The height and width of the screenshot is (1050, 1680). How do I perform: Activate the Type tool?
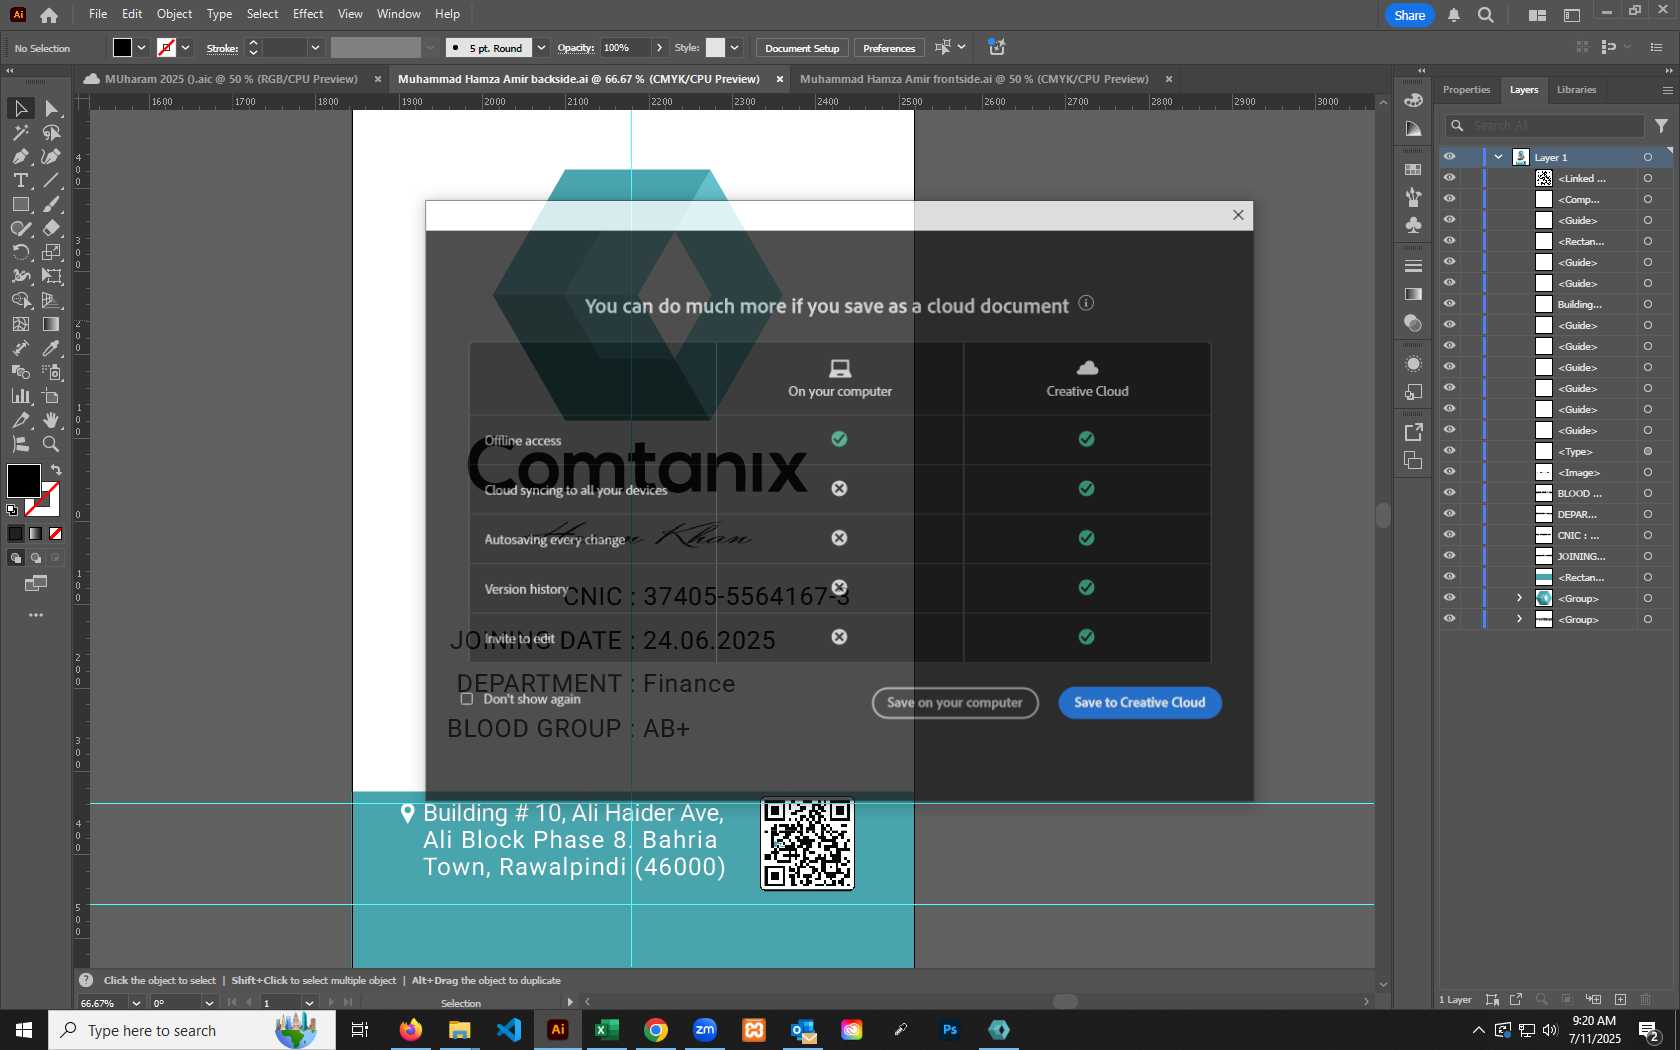20,180
